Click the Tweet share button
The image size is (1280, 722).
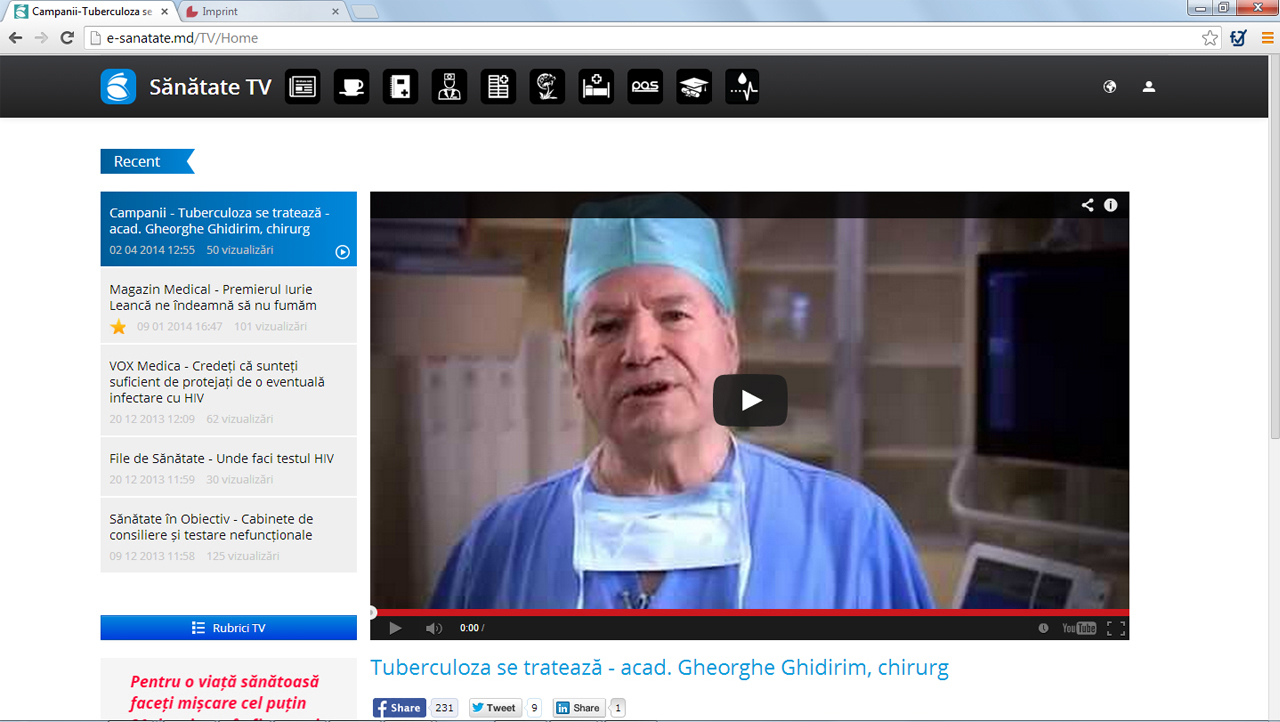(x=494, y=707)
